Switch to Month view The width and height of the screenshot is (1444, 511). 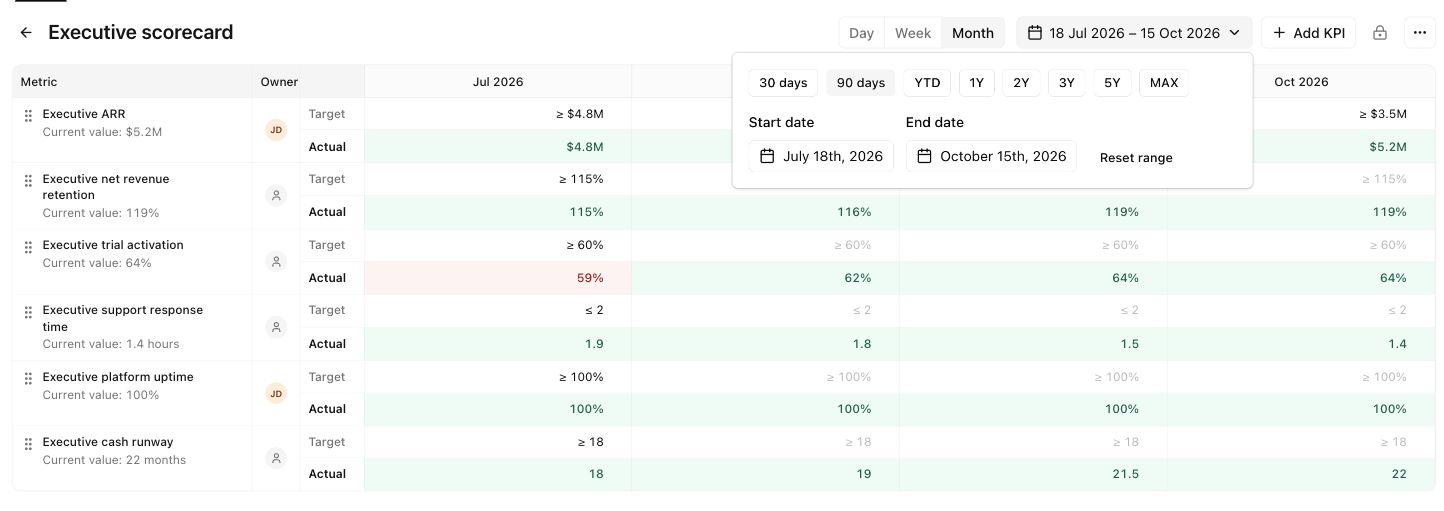pyautogui.click(x=973, y=33)
